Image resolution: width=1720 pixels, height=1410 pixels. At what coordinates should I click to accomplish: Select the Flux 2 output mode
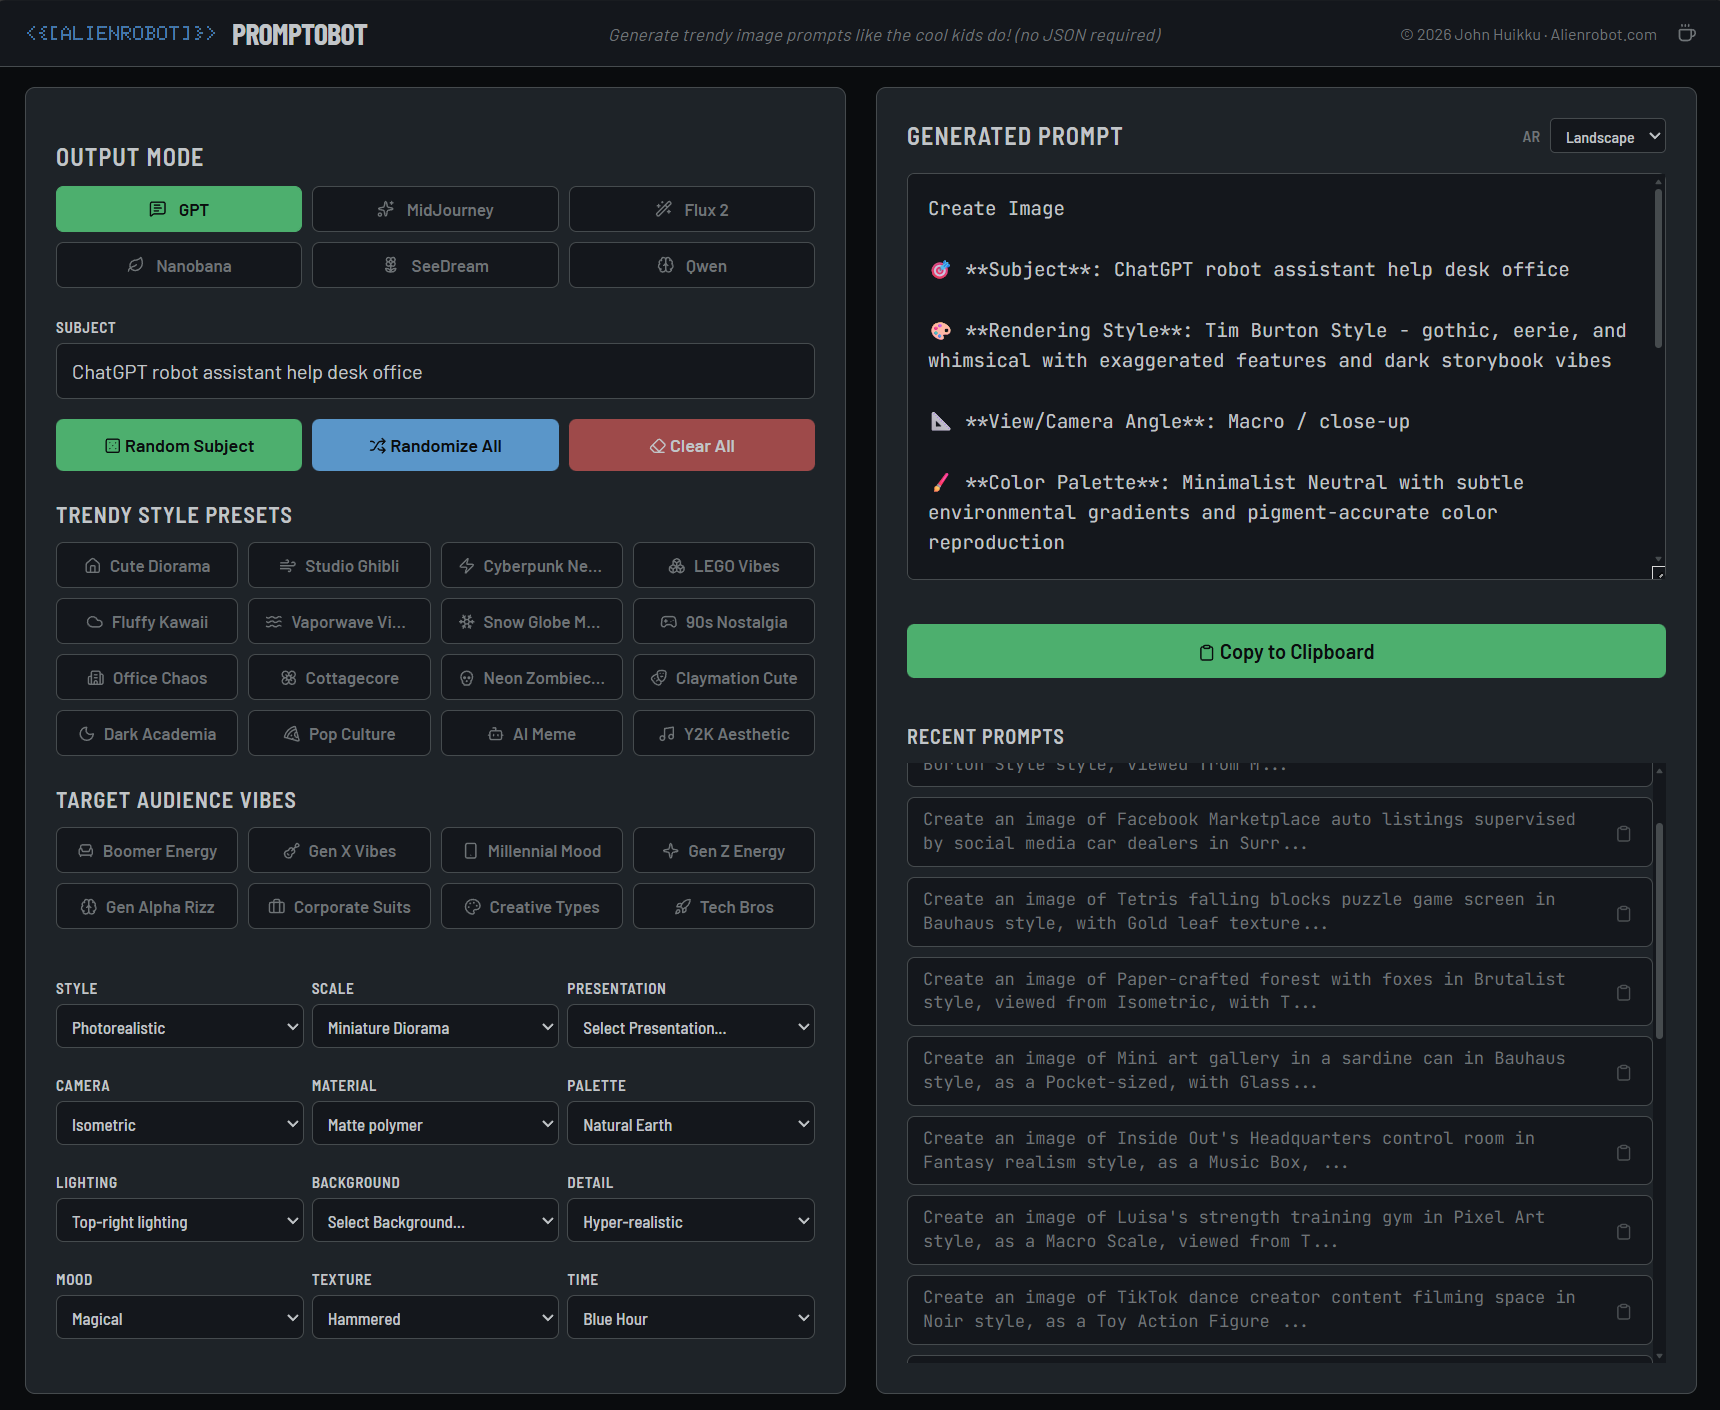point(691,210)
